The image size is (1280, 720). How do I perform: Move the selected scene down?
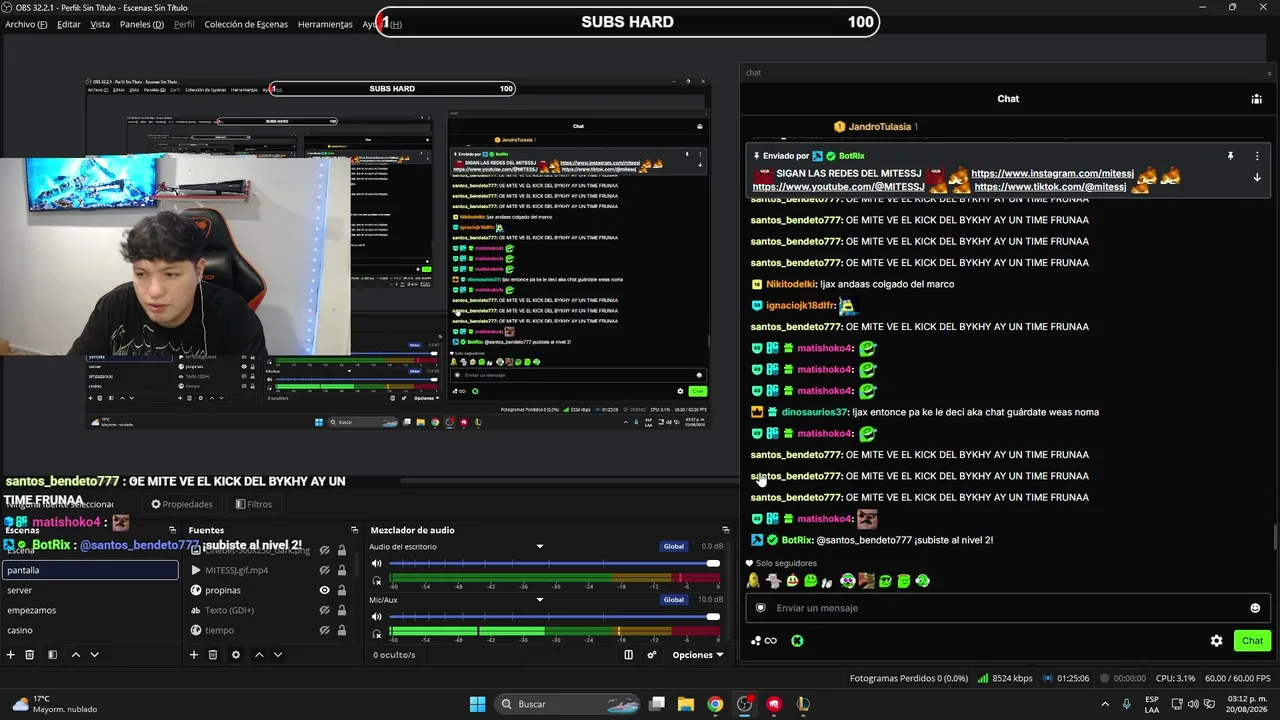[x=94, y=655]
